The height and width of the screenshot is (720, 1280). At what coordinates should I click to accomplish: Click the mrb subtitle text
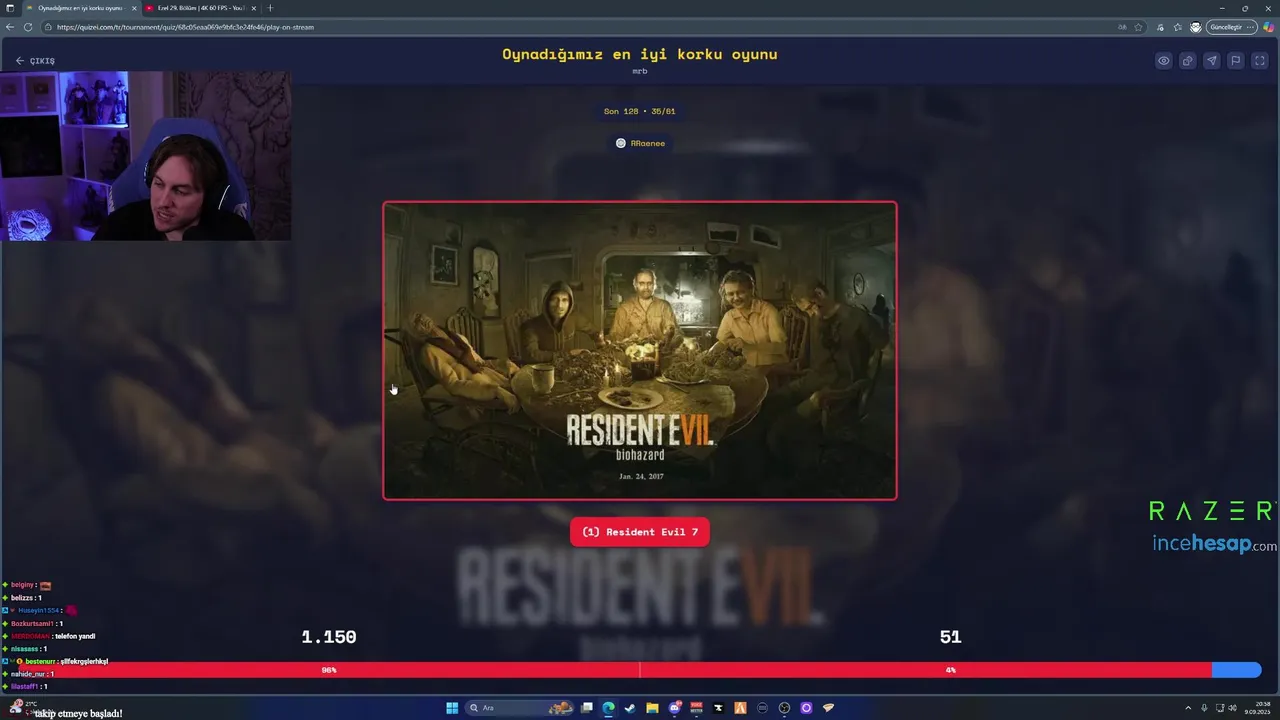click(640, 71)
